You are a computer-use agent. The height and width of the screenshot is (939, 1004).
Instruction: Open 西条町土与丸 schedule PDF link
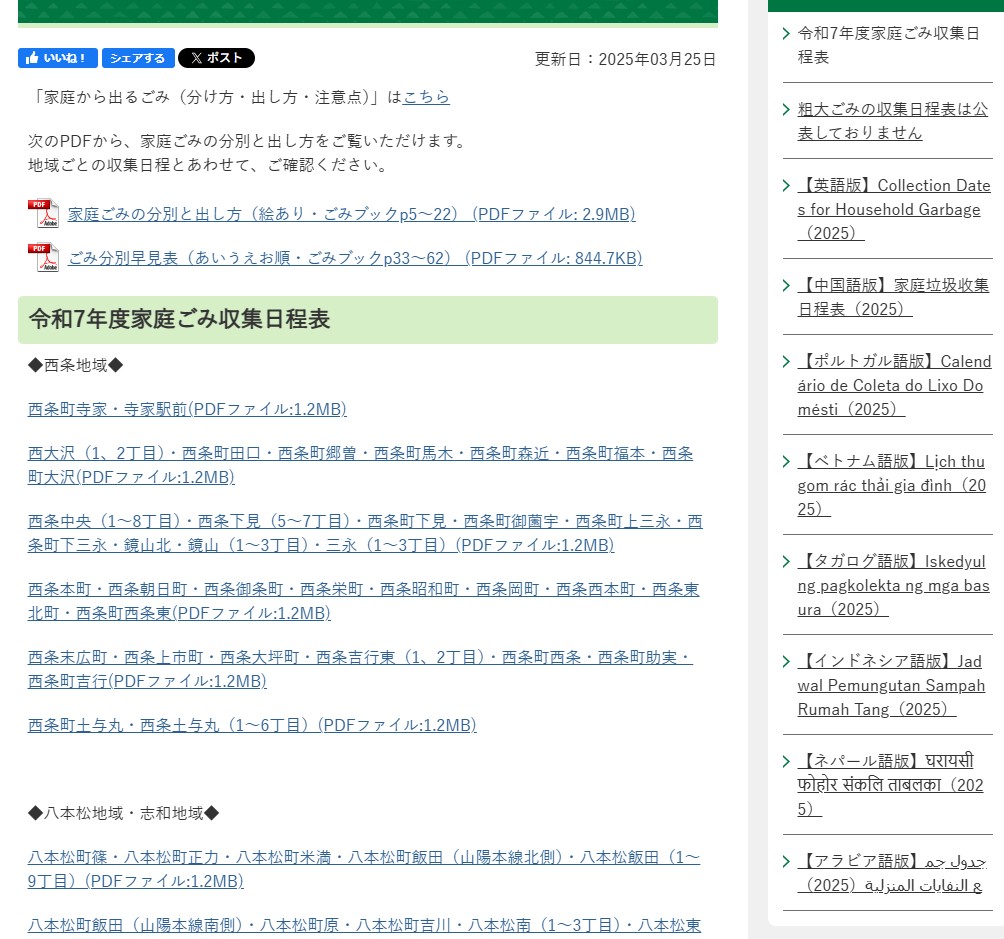pyautogui.click(x=252, y=725)
